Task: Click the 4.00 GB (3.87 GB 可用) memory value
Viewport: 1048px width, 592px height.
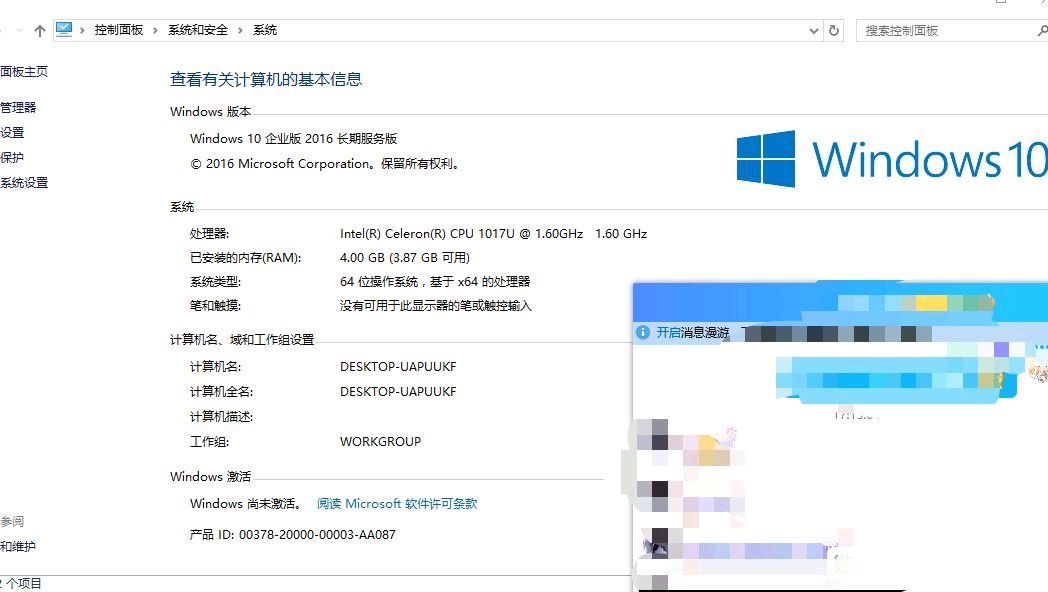Action: tap(404, 258)
